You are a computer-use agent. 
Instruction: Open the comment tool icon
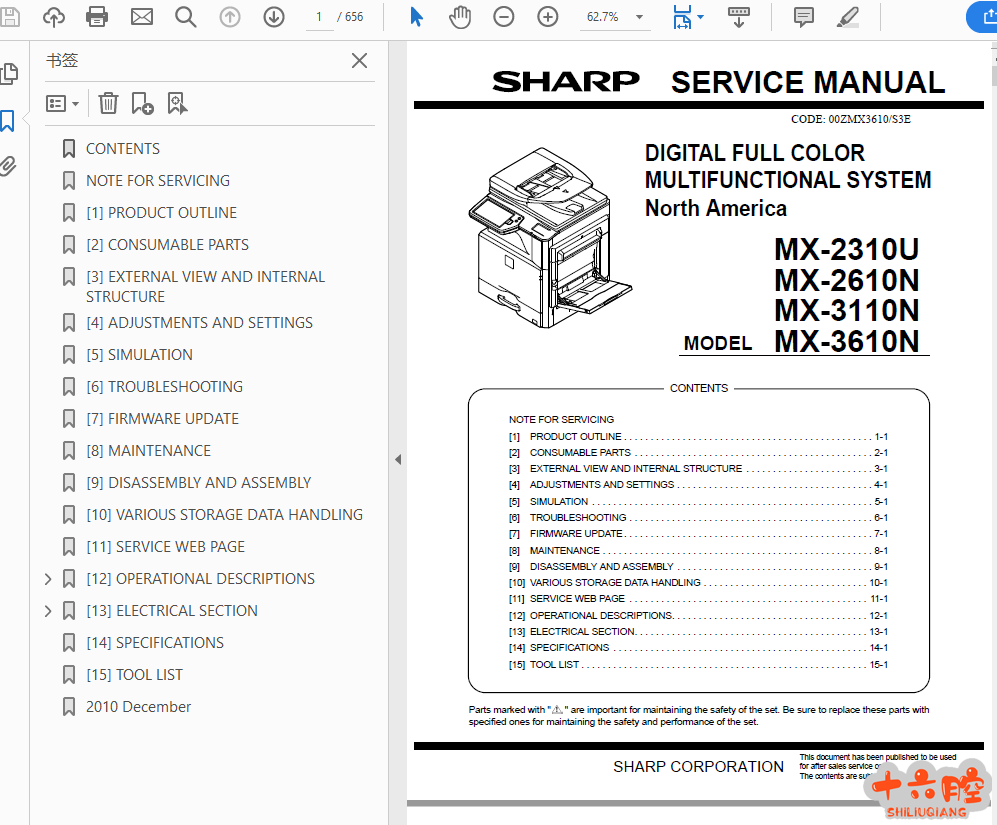803,17
